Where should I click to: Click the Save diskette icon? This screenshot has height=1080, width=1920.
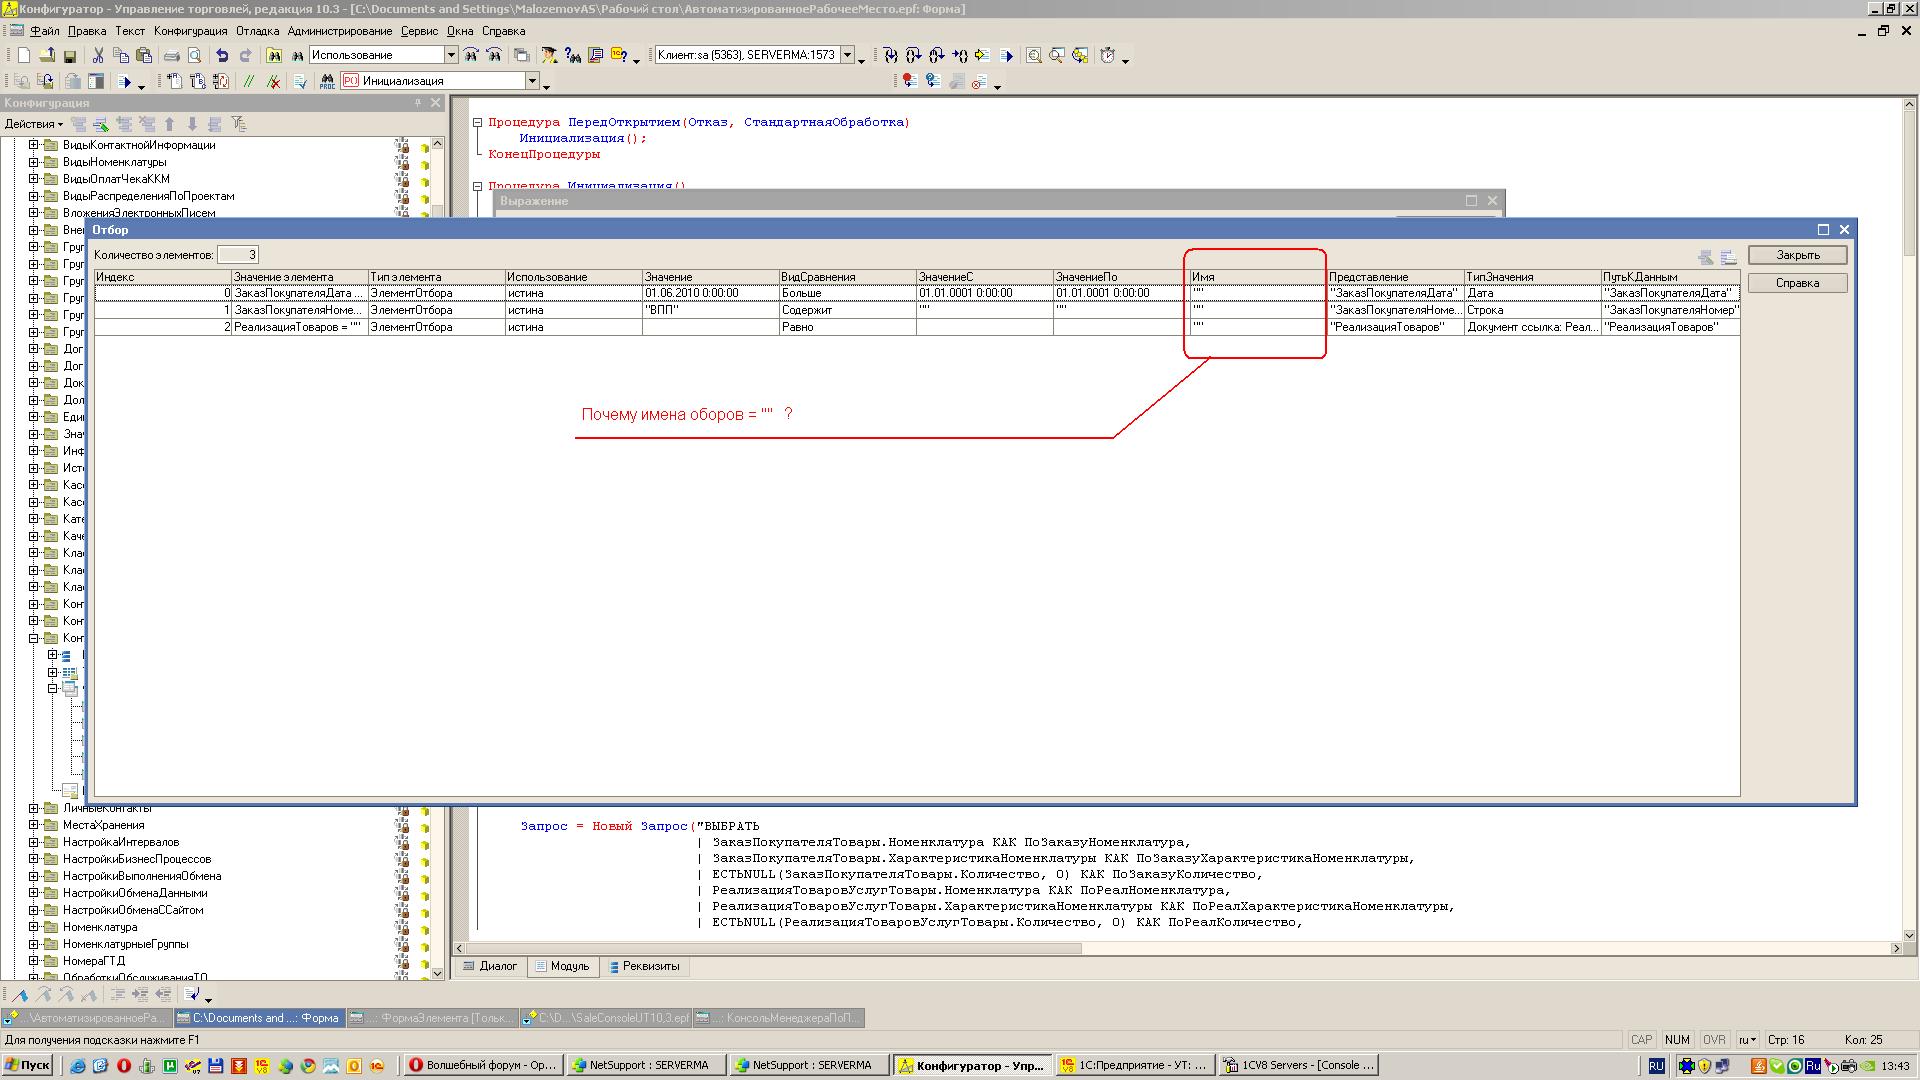coord(70,56)
